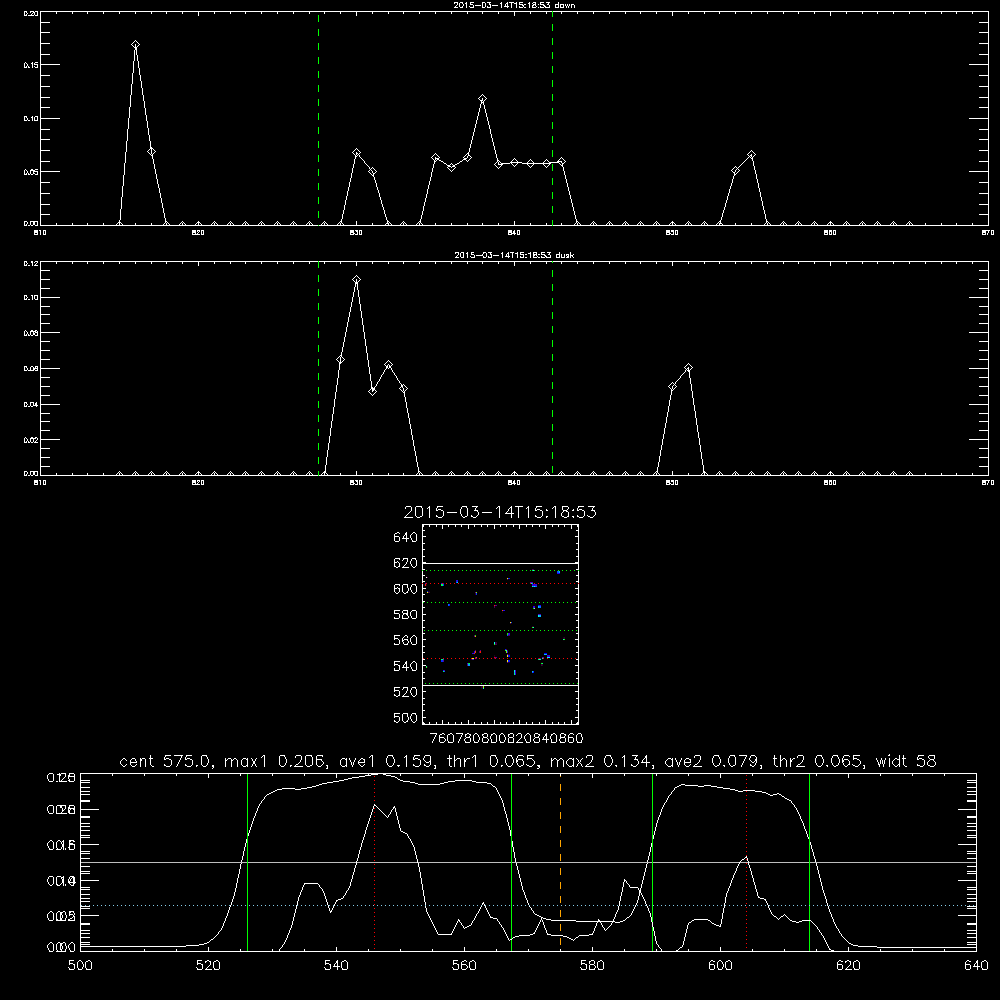Click the x-axis label 520 of bottom plot

point(208,966)
